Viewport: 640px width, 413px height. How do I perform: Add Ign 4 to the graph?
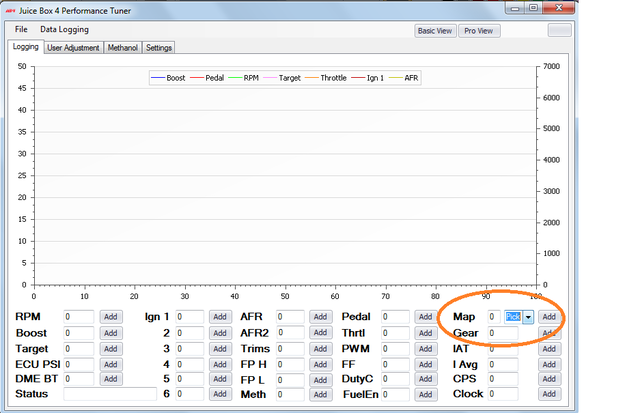point(220,364)
